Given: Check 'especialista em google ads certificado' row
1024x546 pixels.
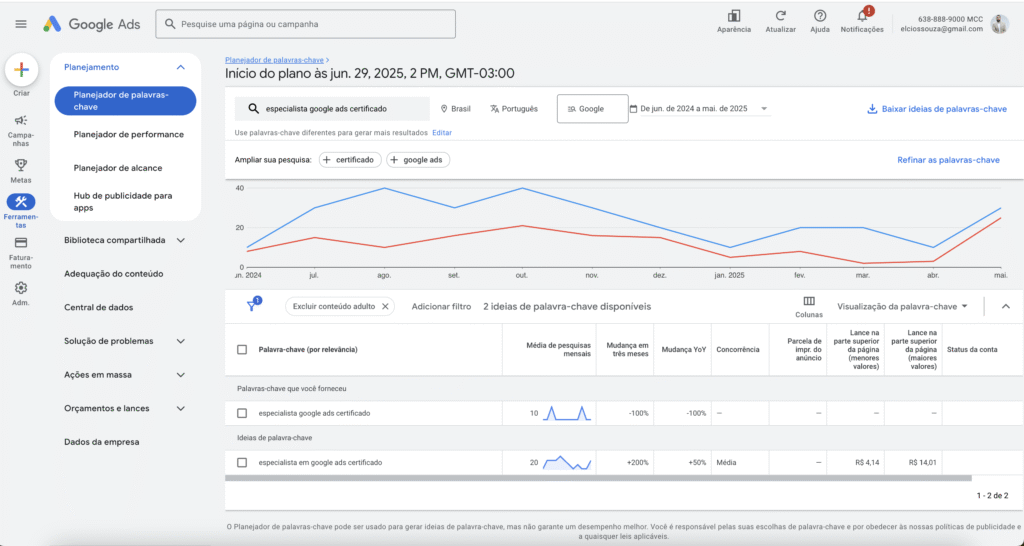Looking at the screenshot, I should 242,462.
